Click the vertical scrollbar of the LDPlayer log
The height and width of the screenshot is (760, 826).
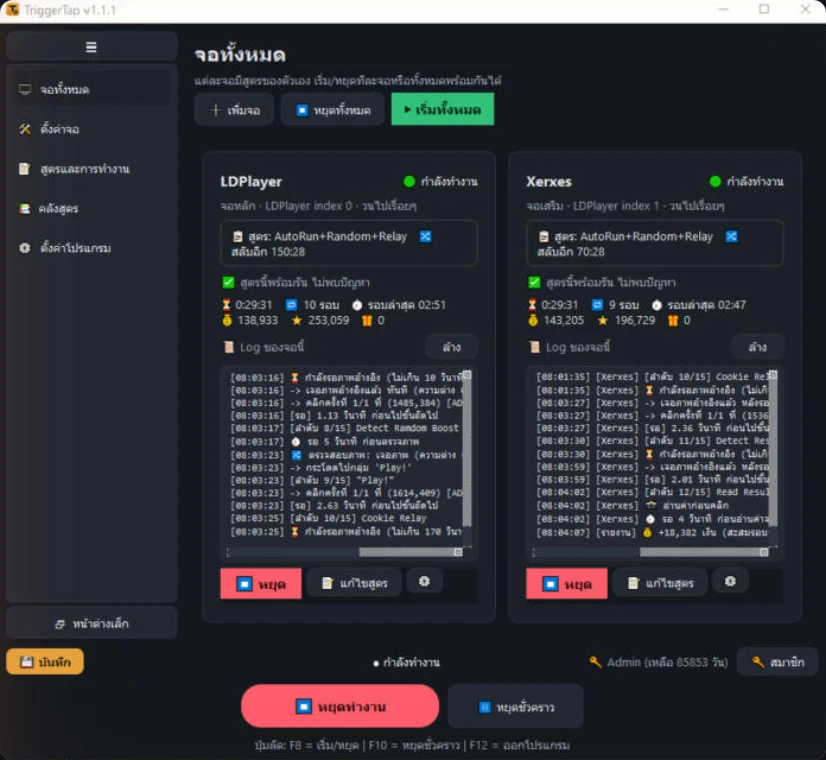tap(467, 448)
